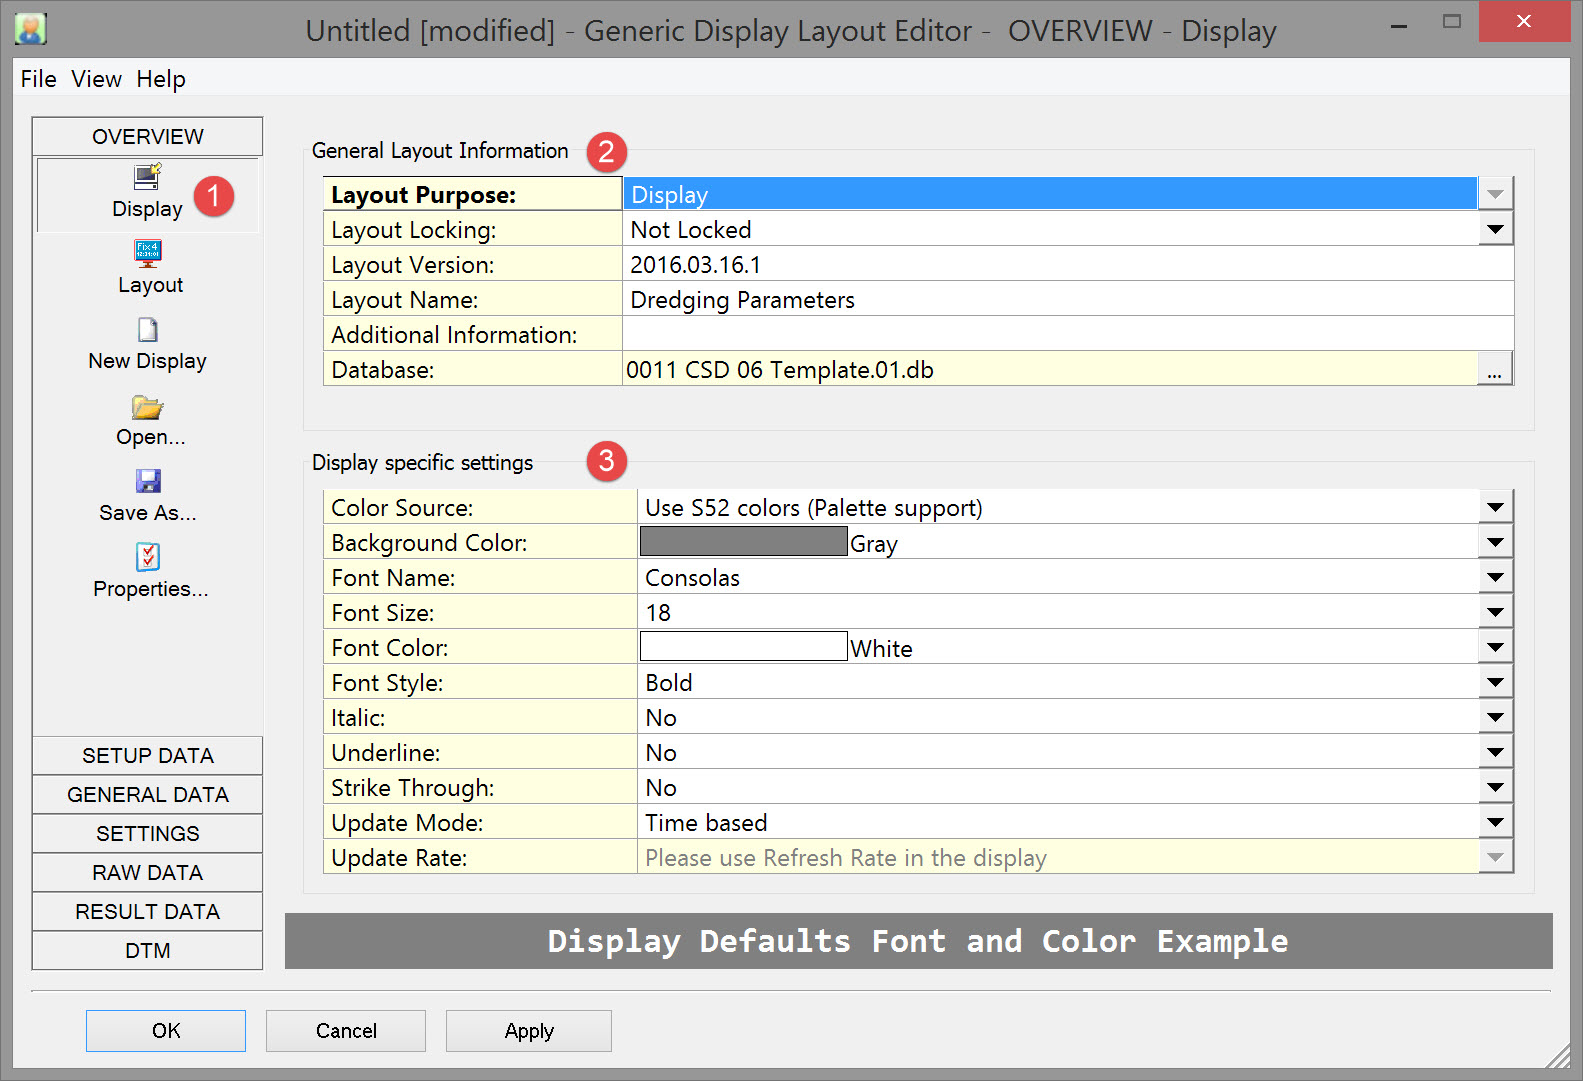Screen dimensions: 1583x1081
Task: Click the Layout Name field
Action: point(1066,300)
